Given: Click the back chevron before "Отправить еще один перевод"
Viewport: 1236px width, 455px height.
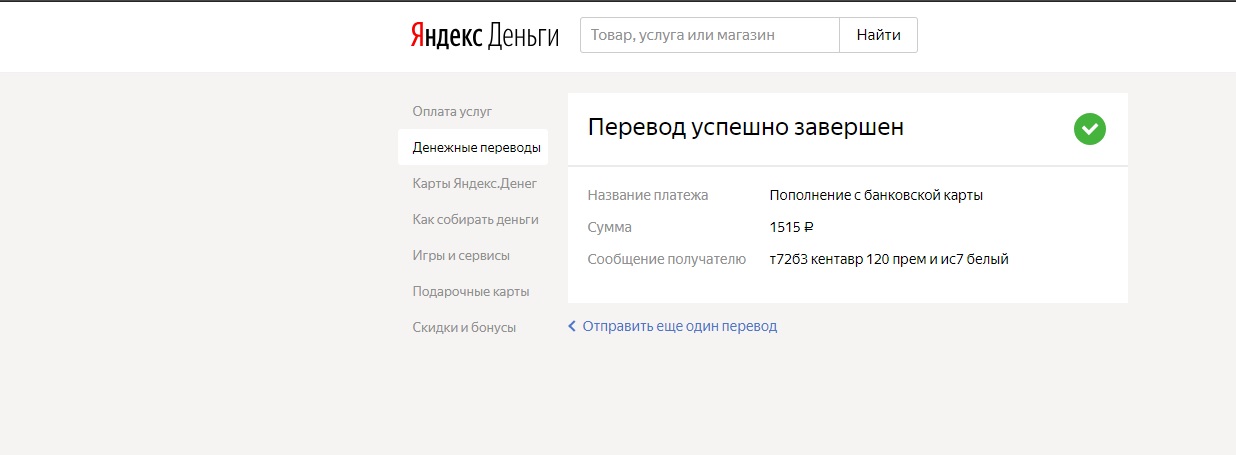Looking at the screenshot, I should click(x=572, y=326).
